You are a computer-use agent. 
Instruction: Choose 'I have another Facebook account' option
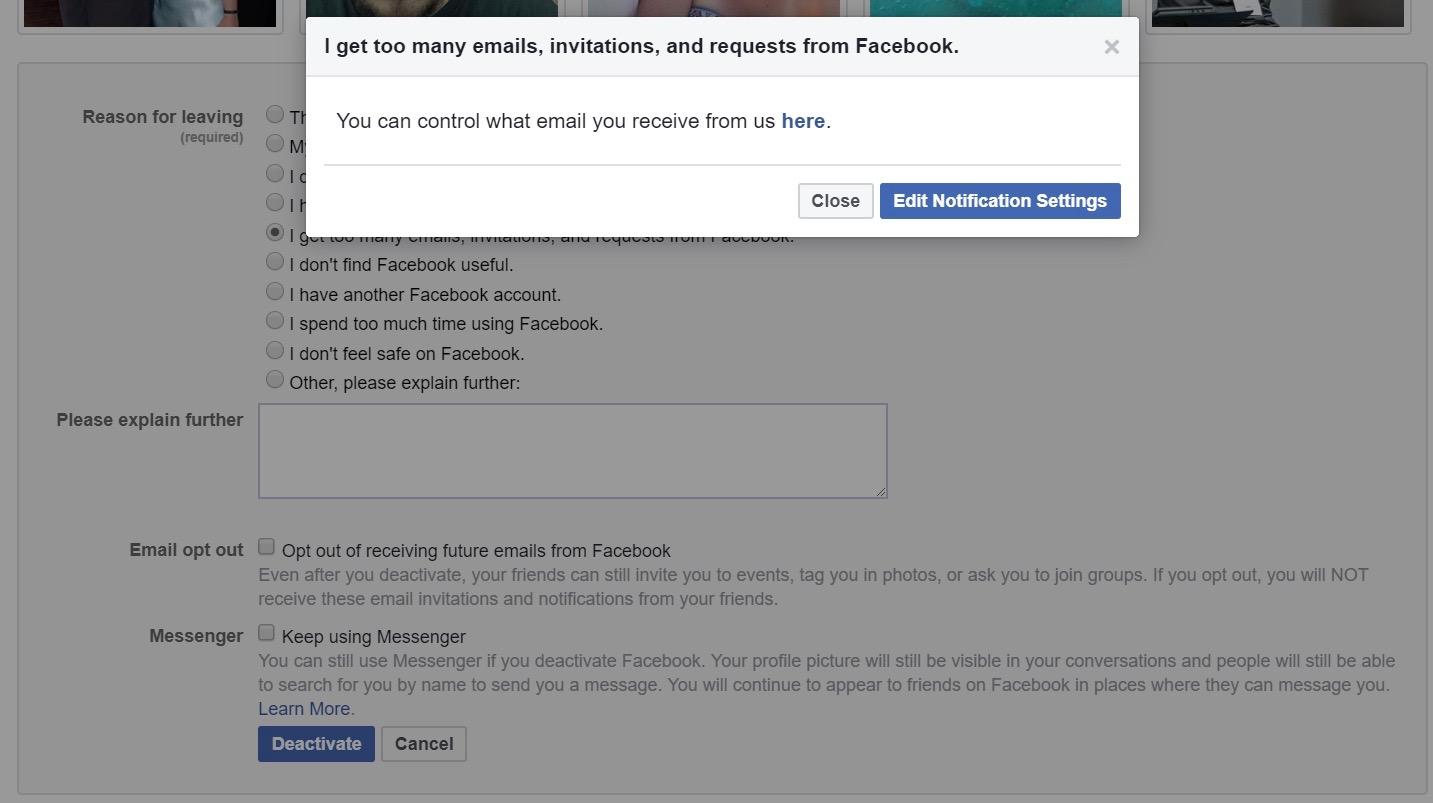point(275,292)
